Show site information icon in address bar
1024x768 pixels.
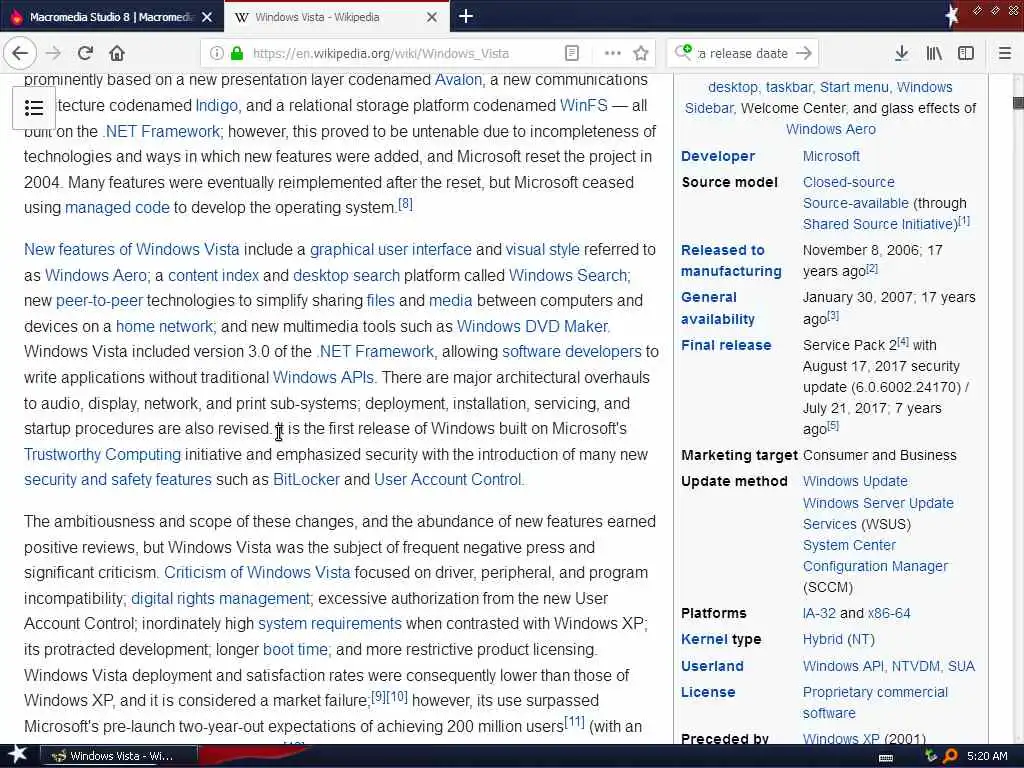tap(217, 54)
